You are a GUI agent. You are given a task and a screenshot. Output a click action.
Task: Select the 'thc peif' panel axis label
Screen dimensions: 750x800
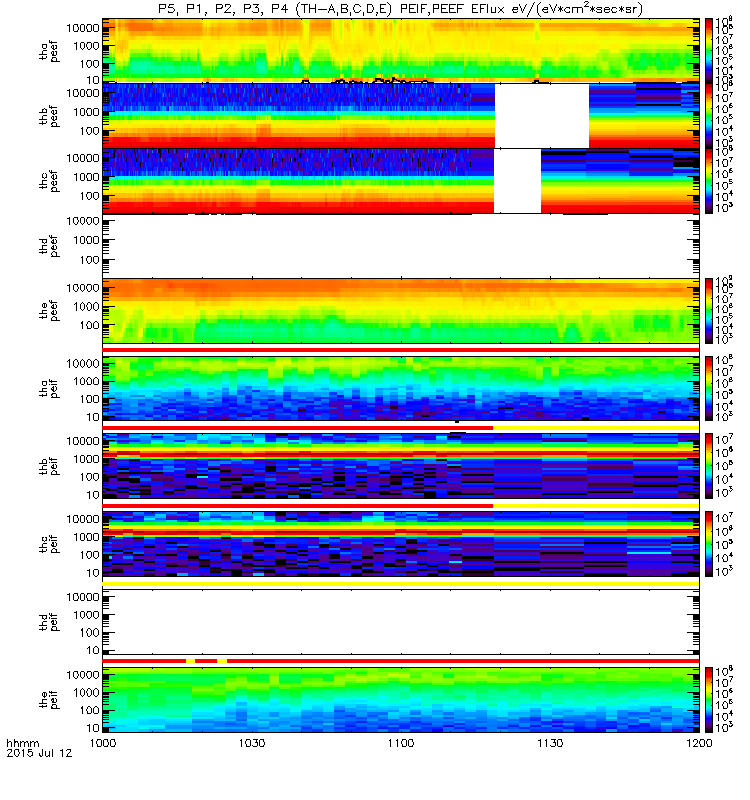click(x=49, y=544)
